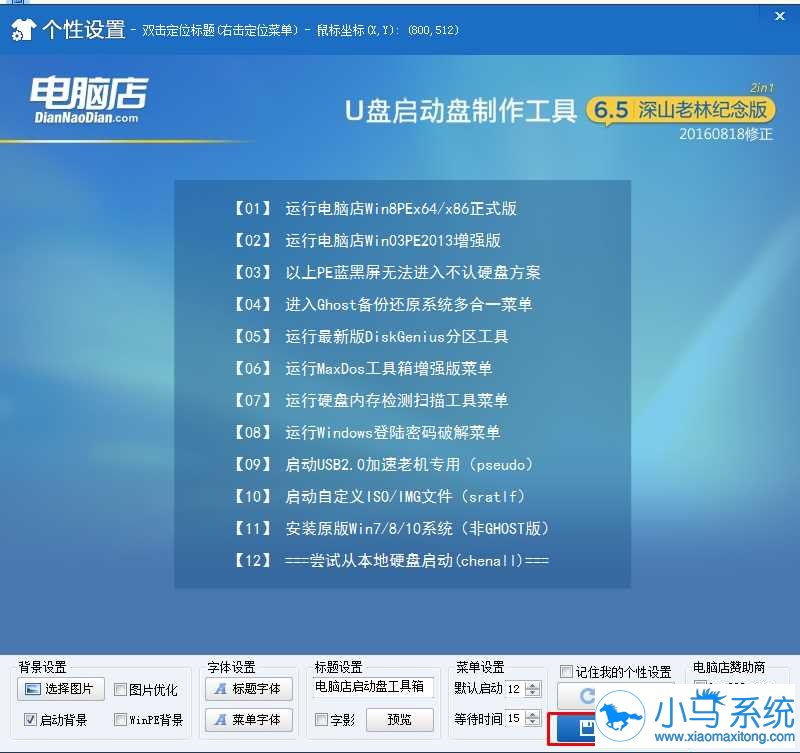
Task: Select menu entry 【08】 运行Windows登陆密码破解菜单
Action: coord(366,433)
